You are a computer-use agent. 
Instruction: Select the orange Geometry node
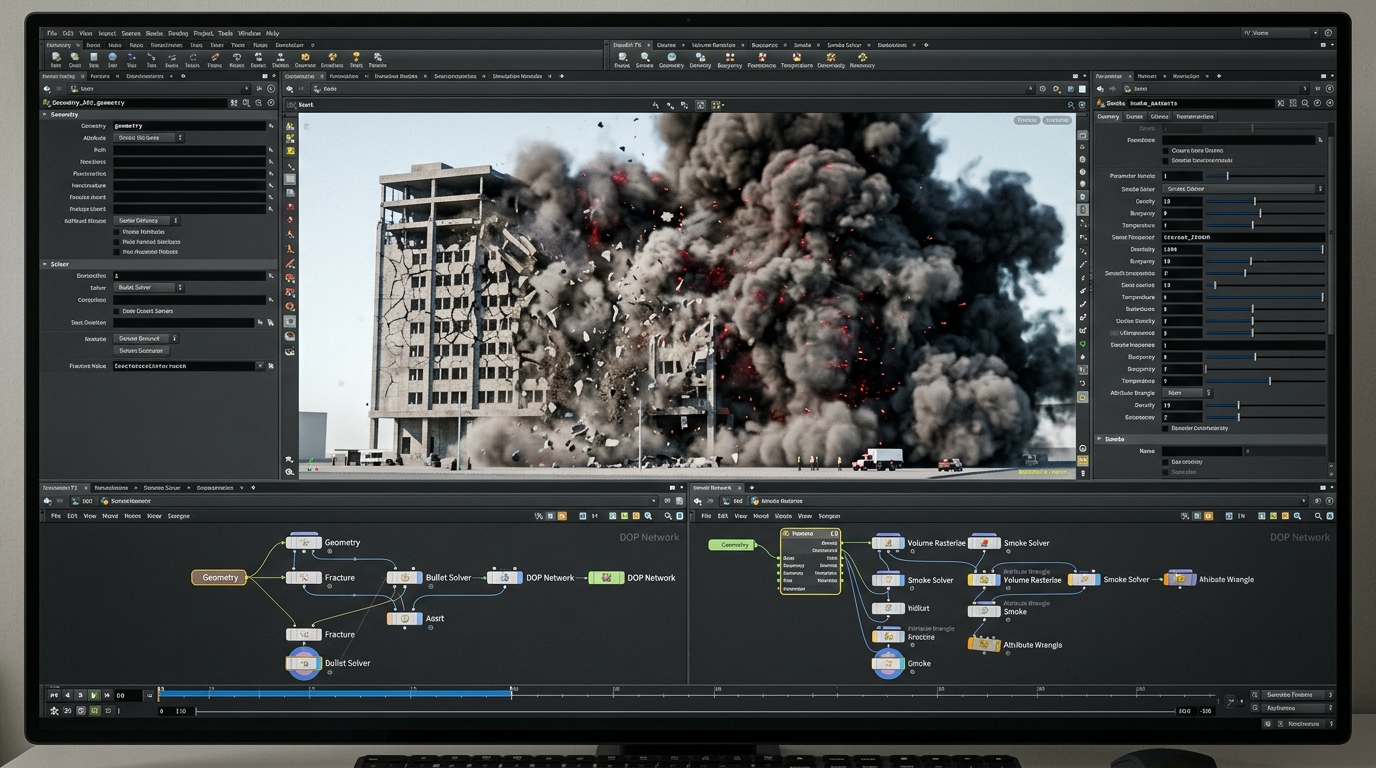pyautogui.click(x=220, y=578)
